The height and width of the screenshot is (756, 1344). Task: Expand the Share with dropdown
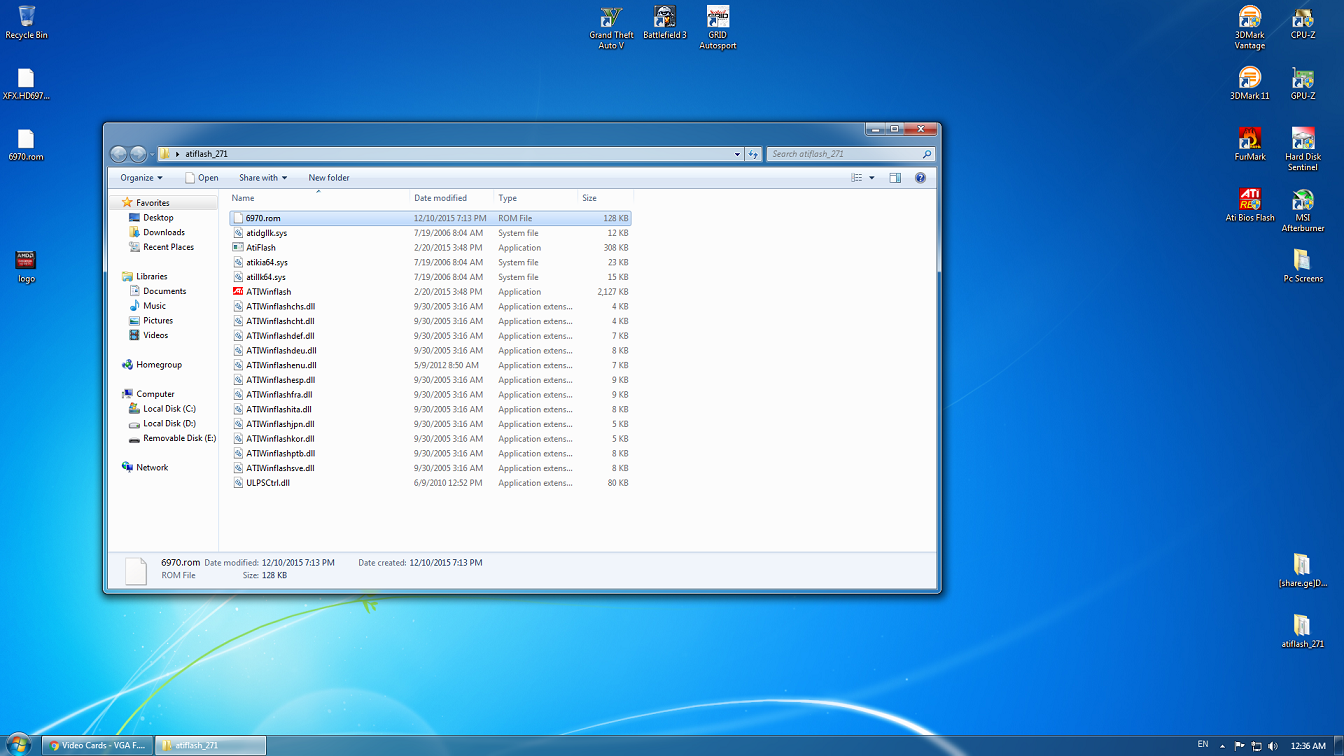pyautogui.click(x=262, y=178)
